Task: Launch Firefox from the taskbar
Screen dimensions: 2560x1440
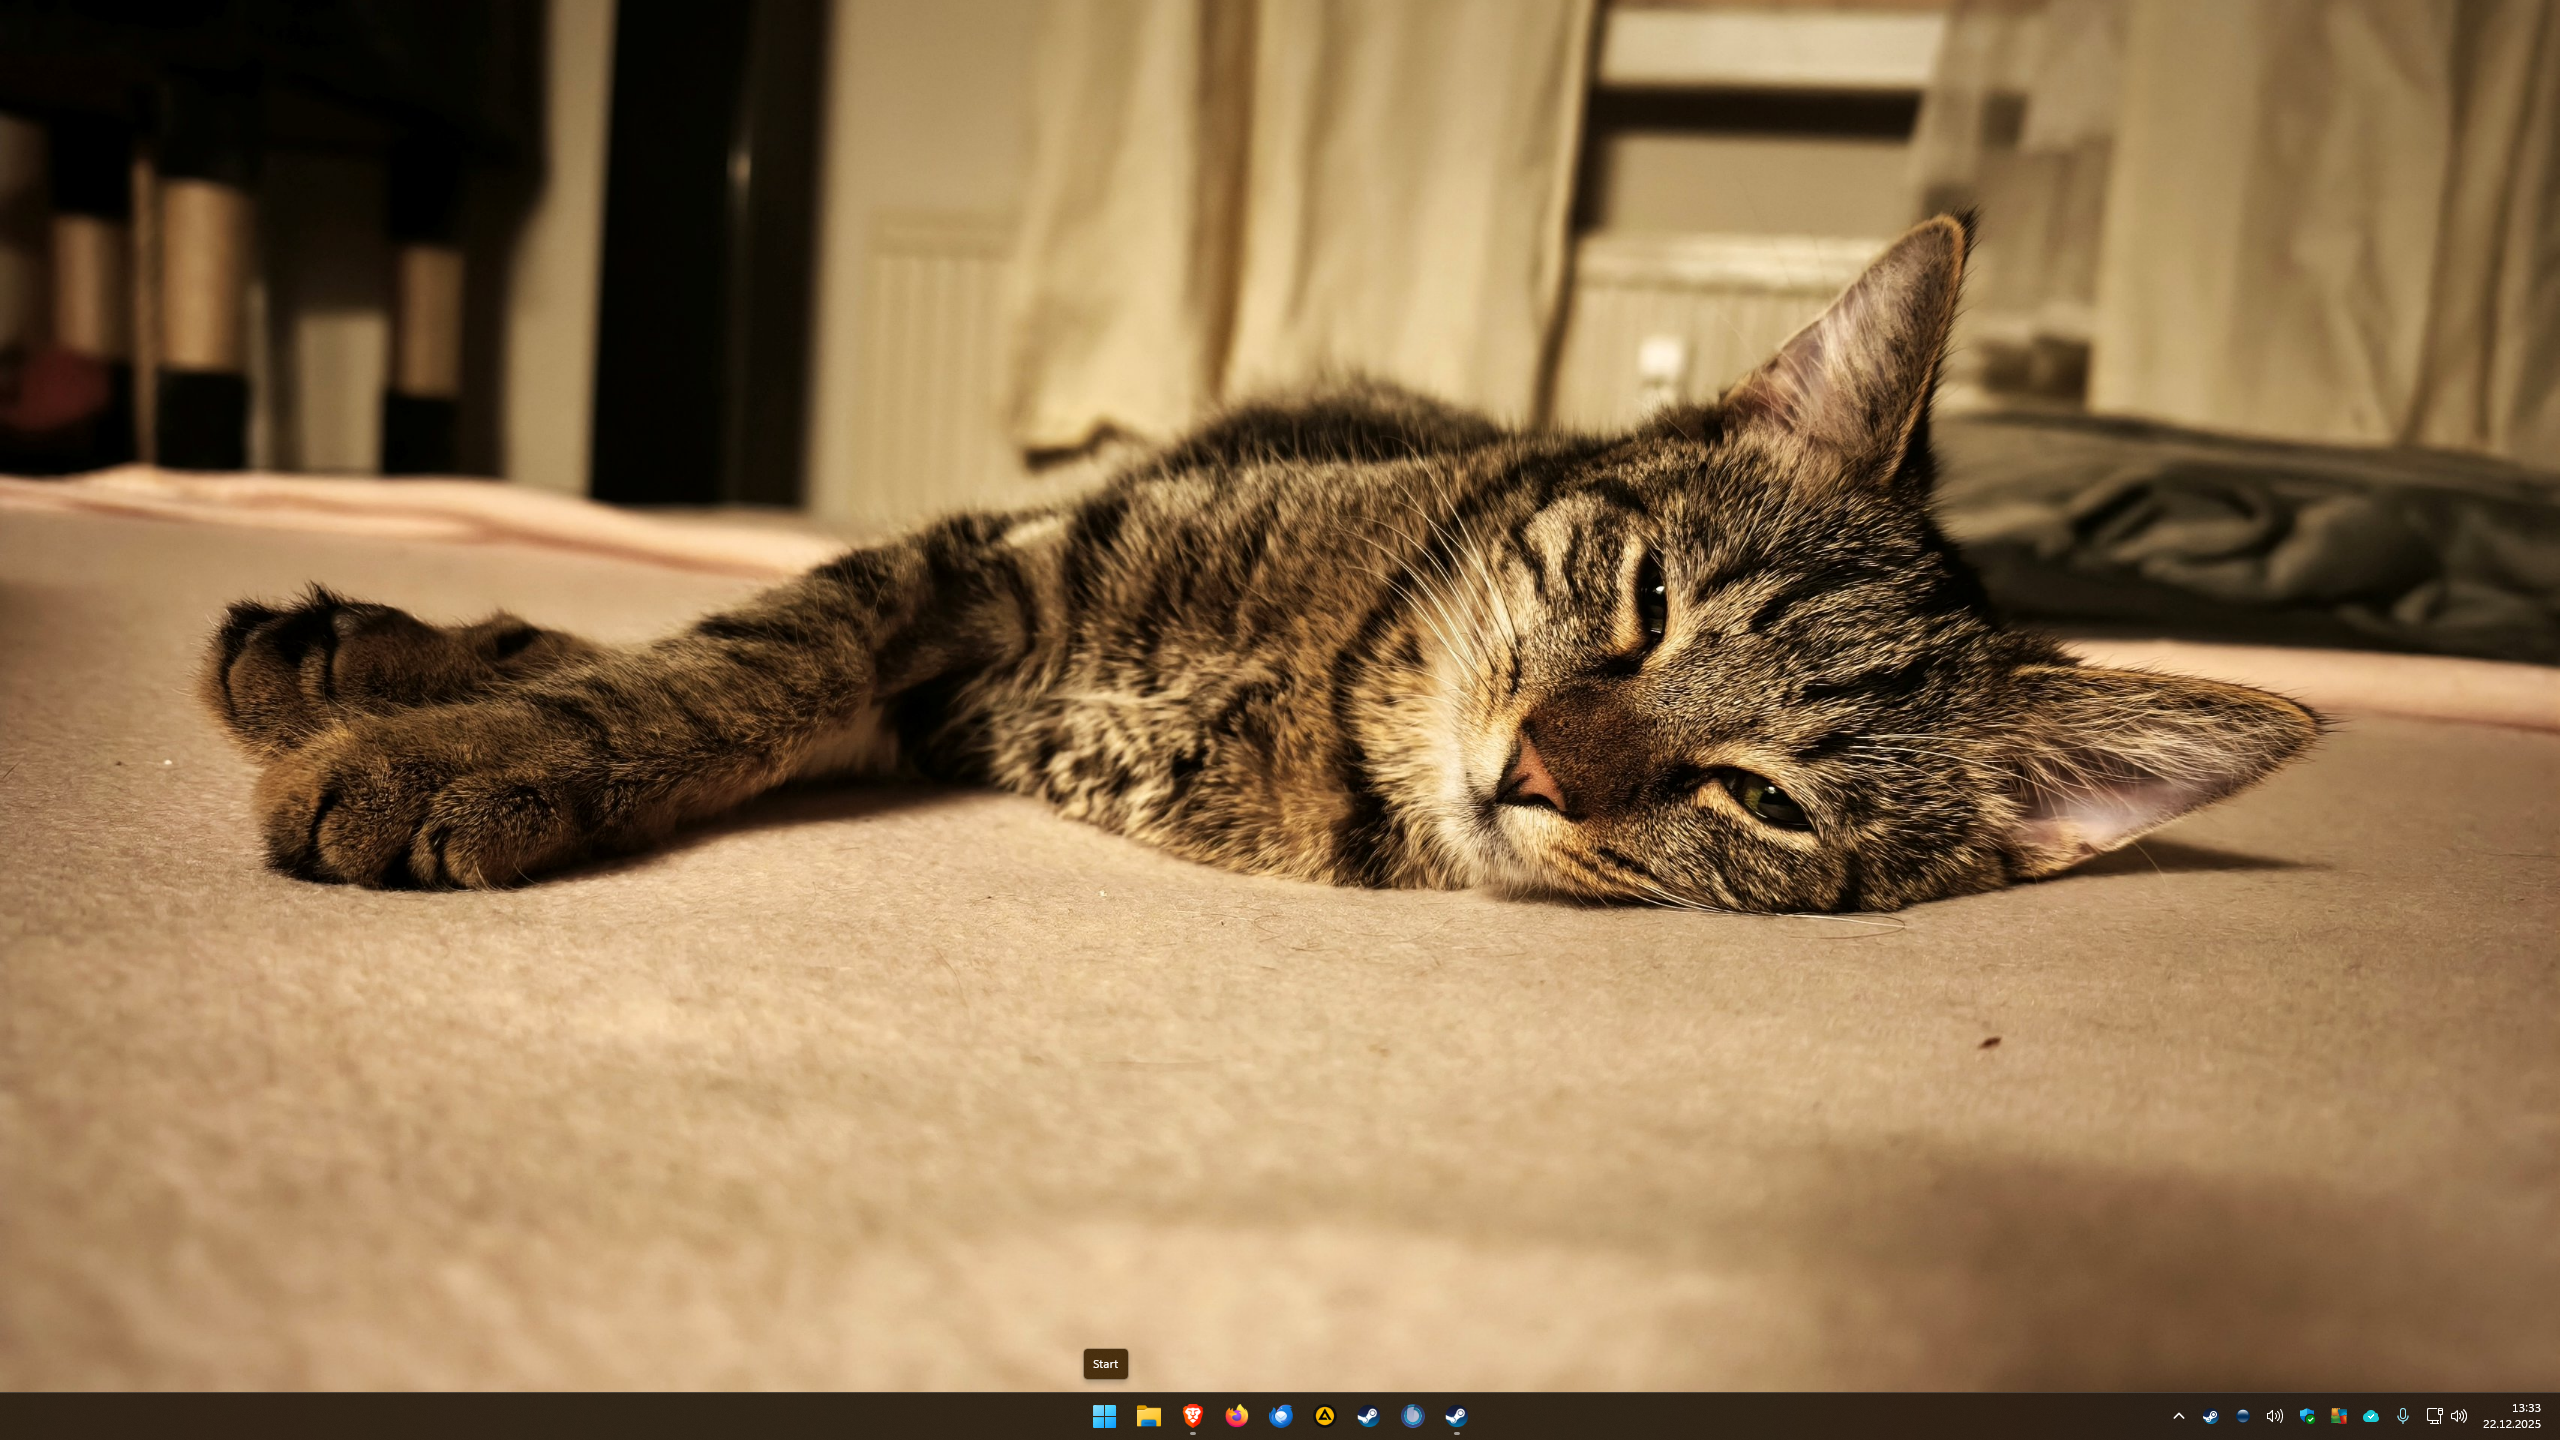Action: 1236,1416
